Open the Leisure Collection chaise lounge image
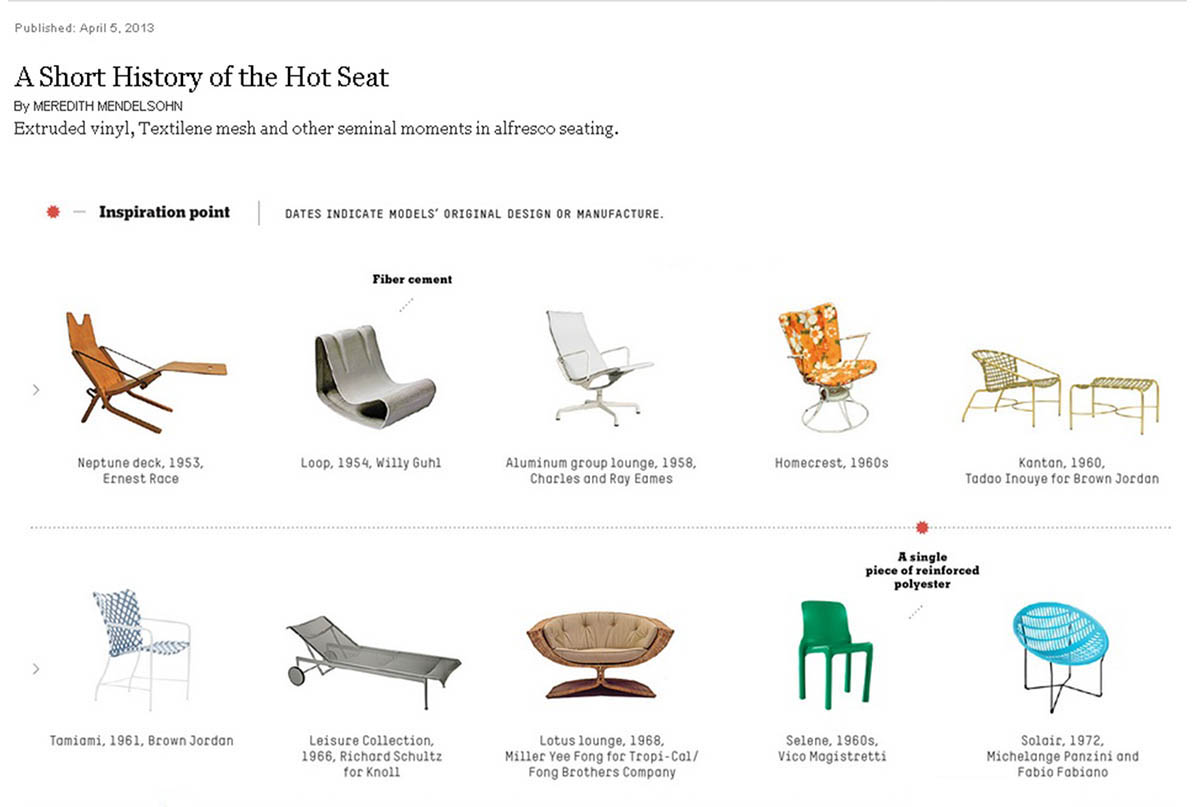1200x807 pixels. click(x=373, y=652)
